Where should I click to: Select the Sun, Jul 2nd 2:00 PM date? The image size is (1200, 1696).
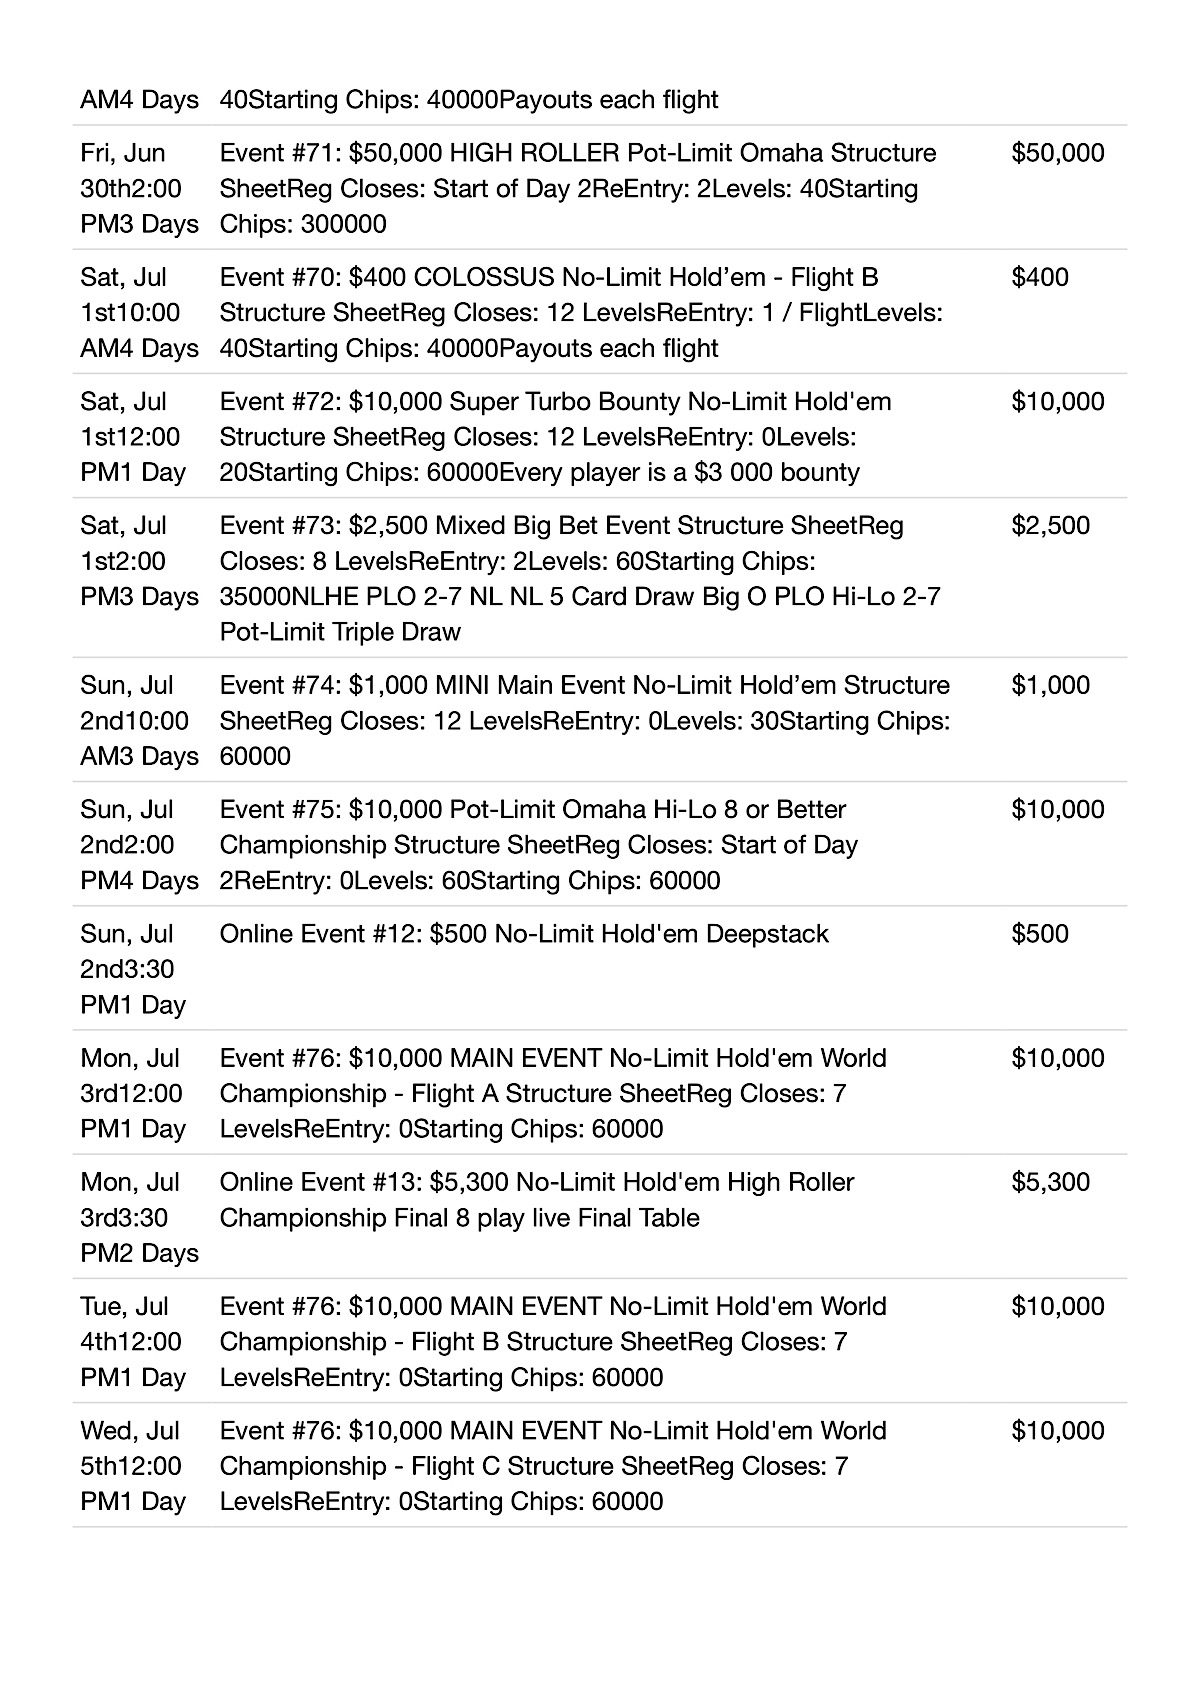(140, 844)
